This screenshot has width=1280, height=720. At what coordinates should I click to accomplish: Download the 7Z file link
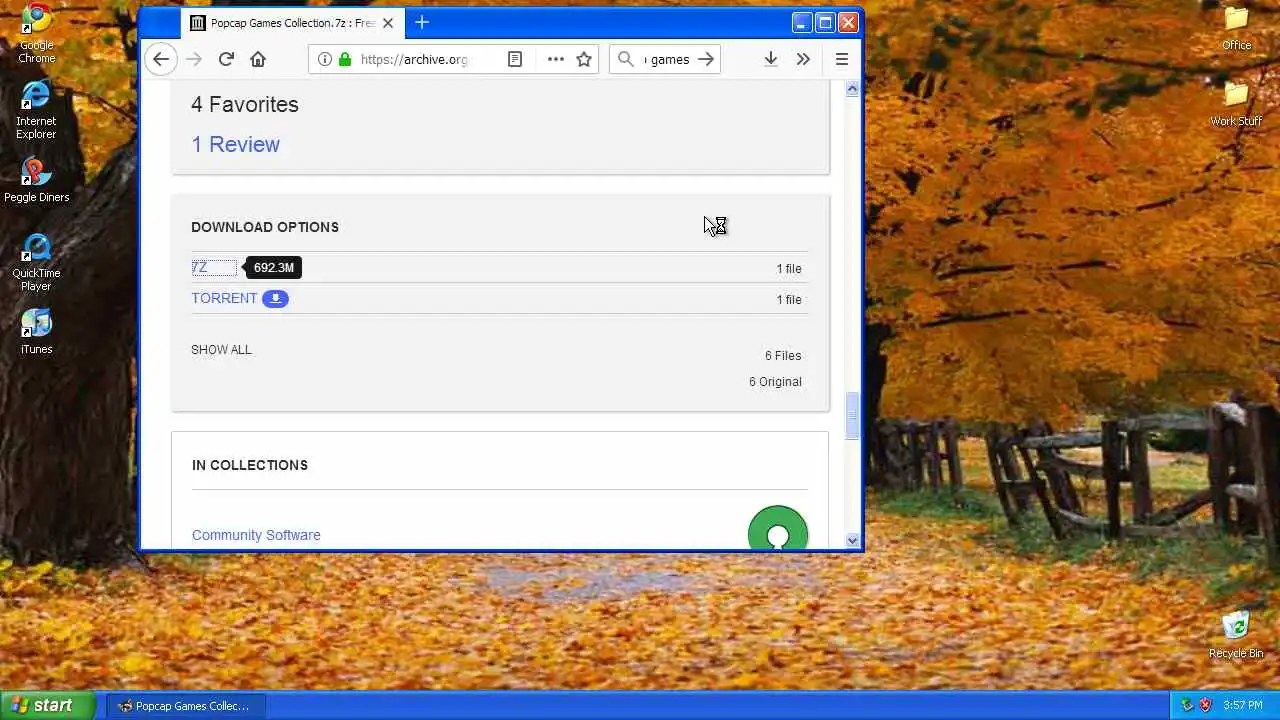point(200,267)
